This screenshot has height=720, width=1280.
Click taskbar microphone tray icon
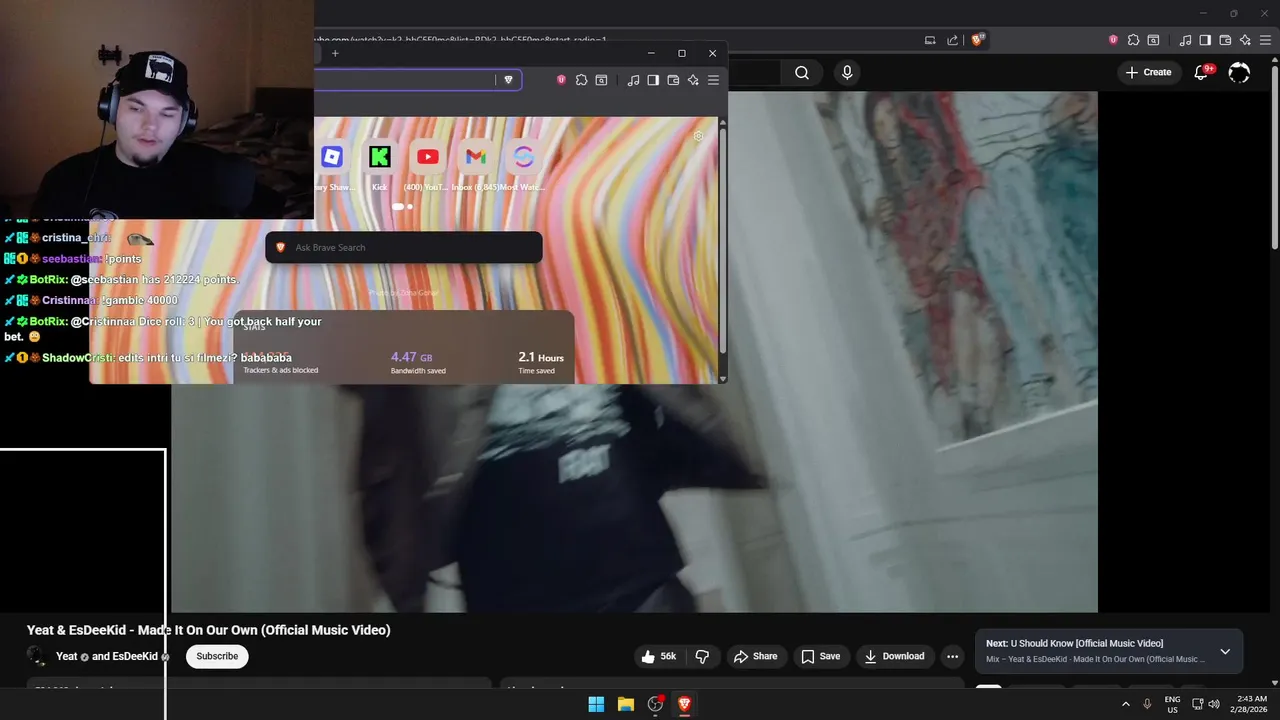tap(1147, 704)
